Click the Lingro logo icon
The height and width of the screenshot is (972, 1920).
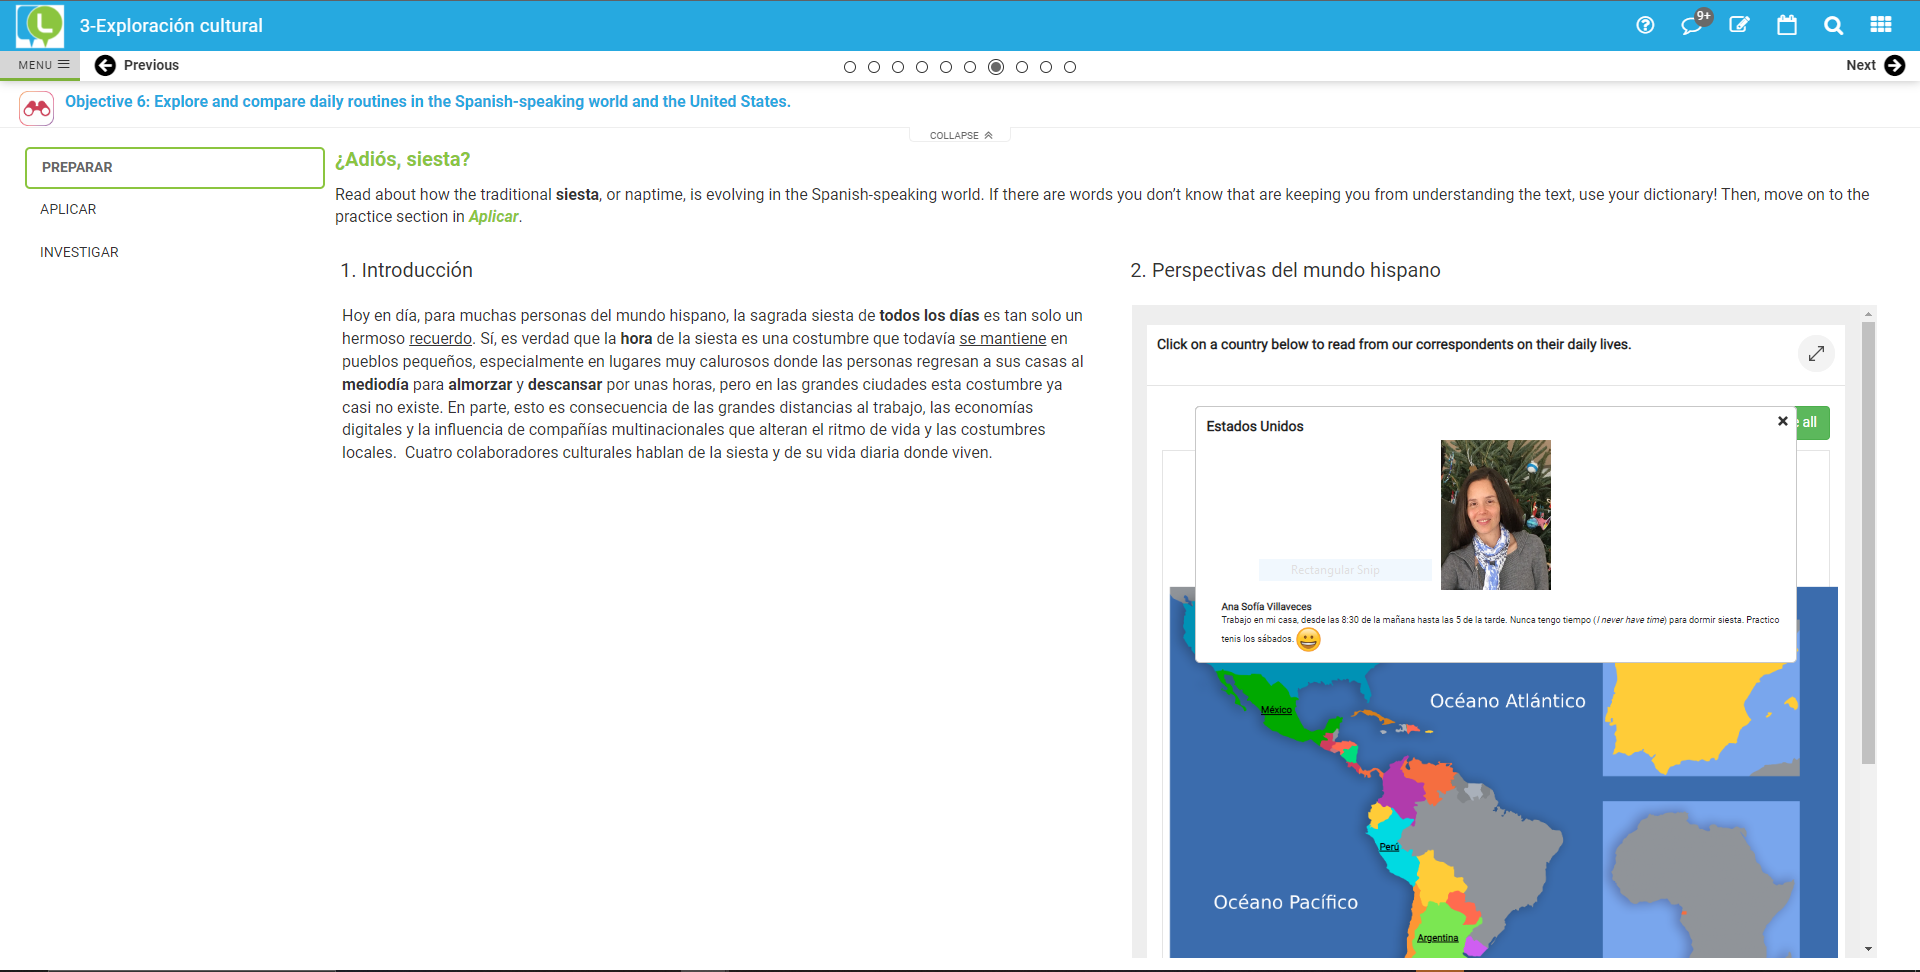40,25
